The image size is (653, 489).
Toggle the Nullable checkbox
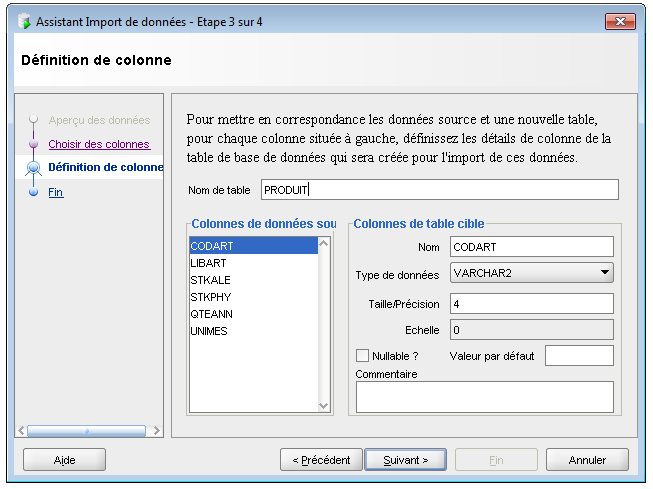click(x=362, y=355)
